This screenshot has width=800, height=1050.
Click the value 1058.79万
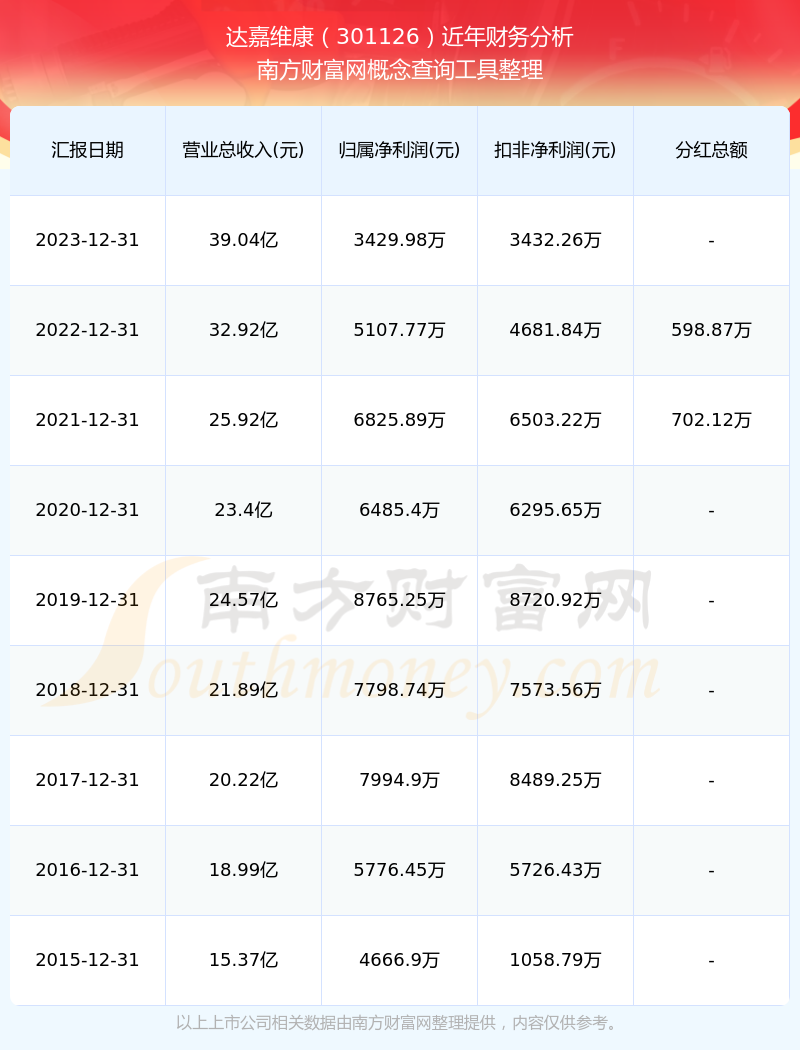[556, 960]
